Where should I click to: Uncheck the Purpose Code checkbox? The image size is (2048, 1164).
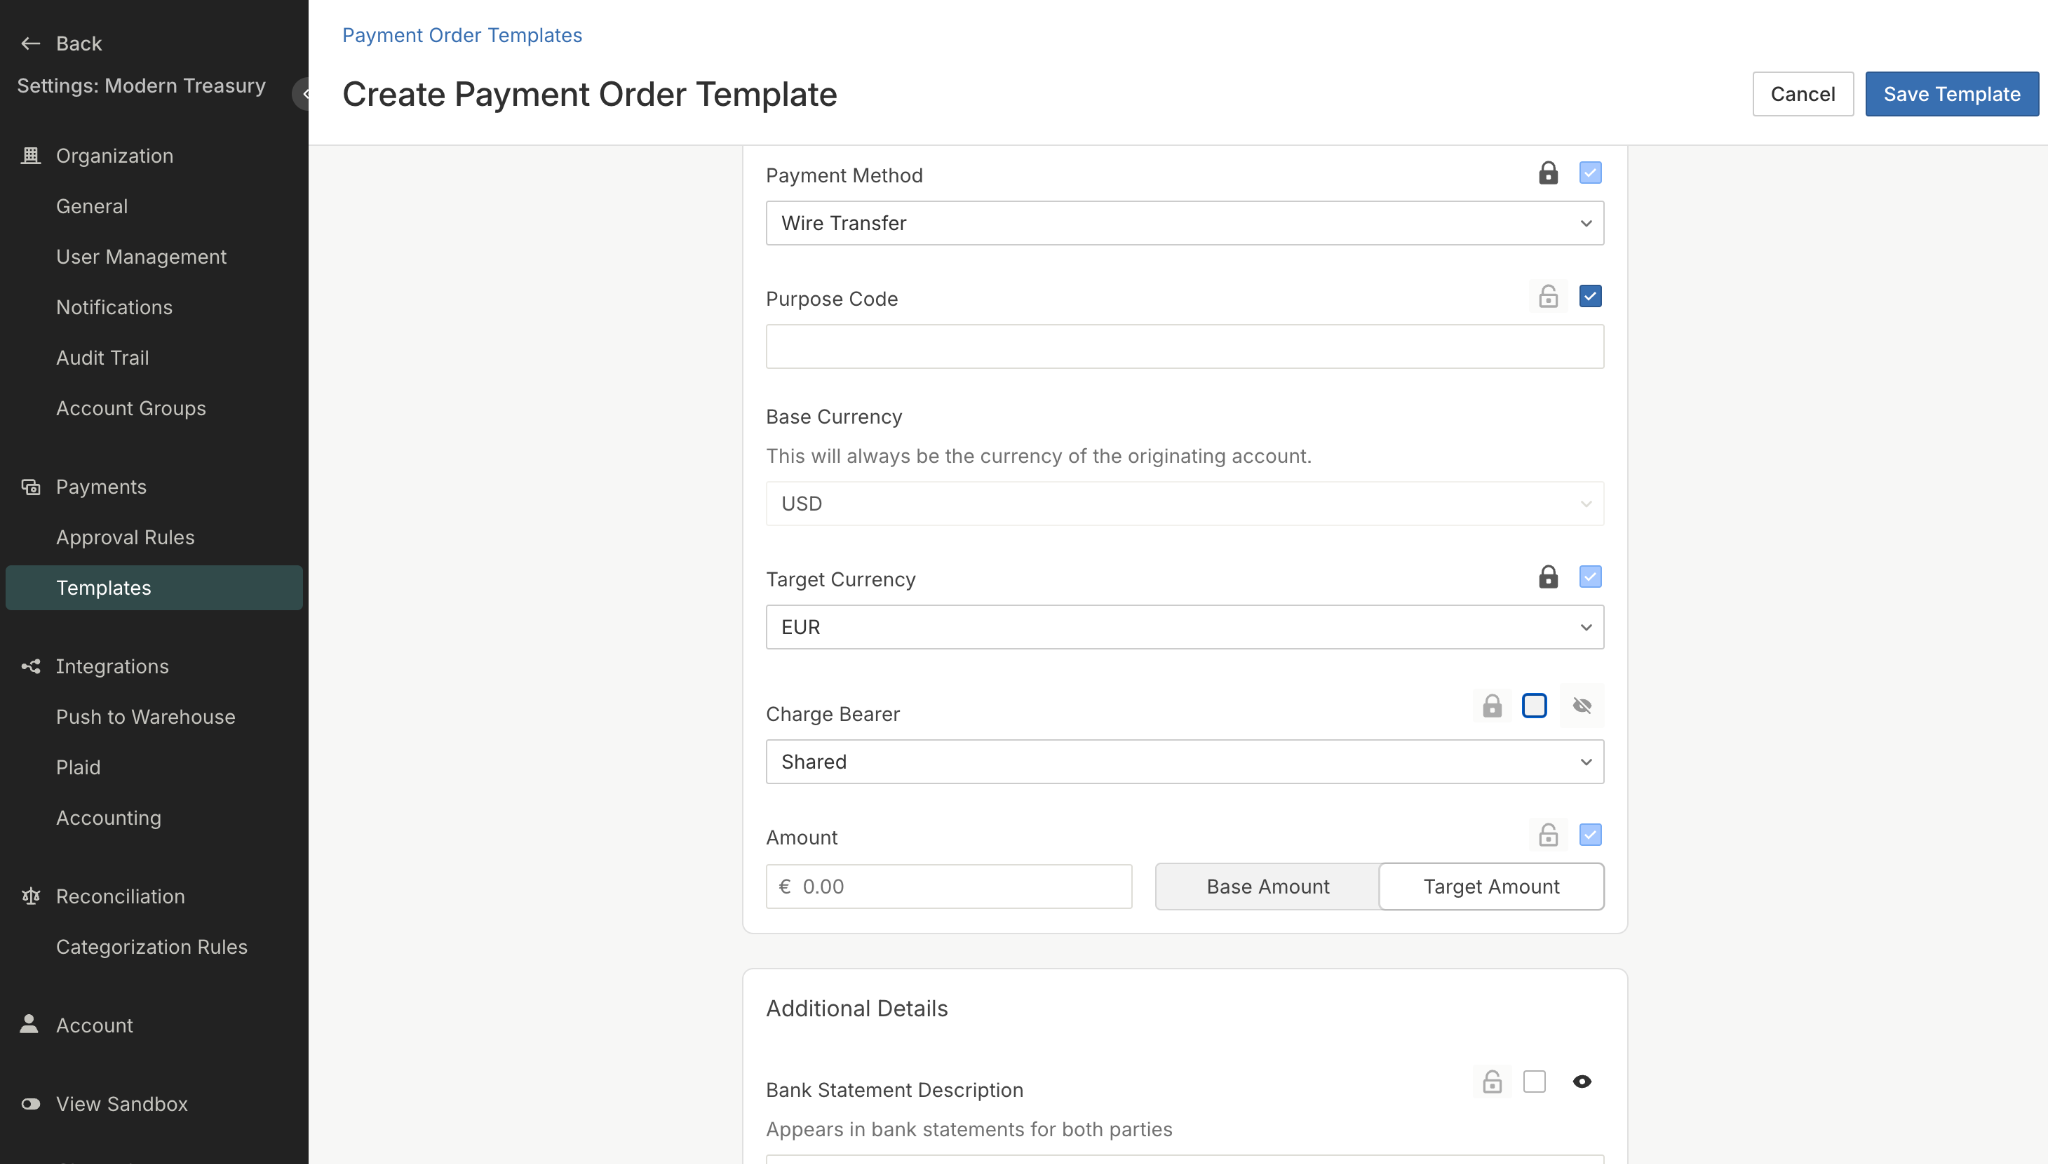pyautogui.click(x=1590, y=296)
